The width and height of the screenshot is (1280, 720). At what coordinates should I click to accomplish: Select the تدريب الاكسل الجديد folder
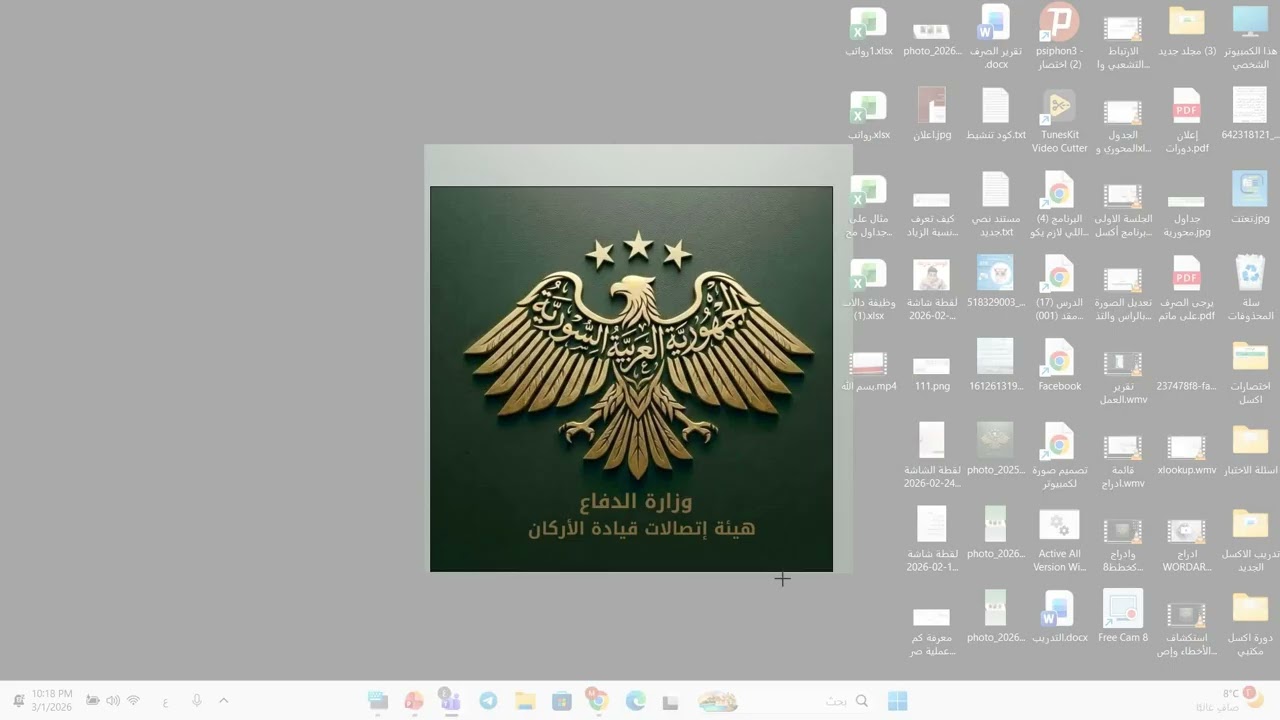1250,540
